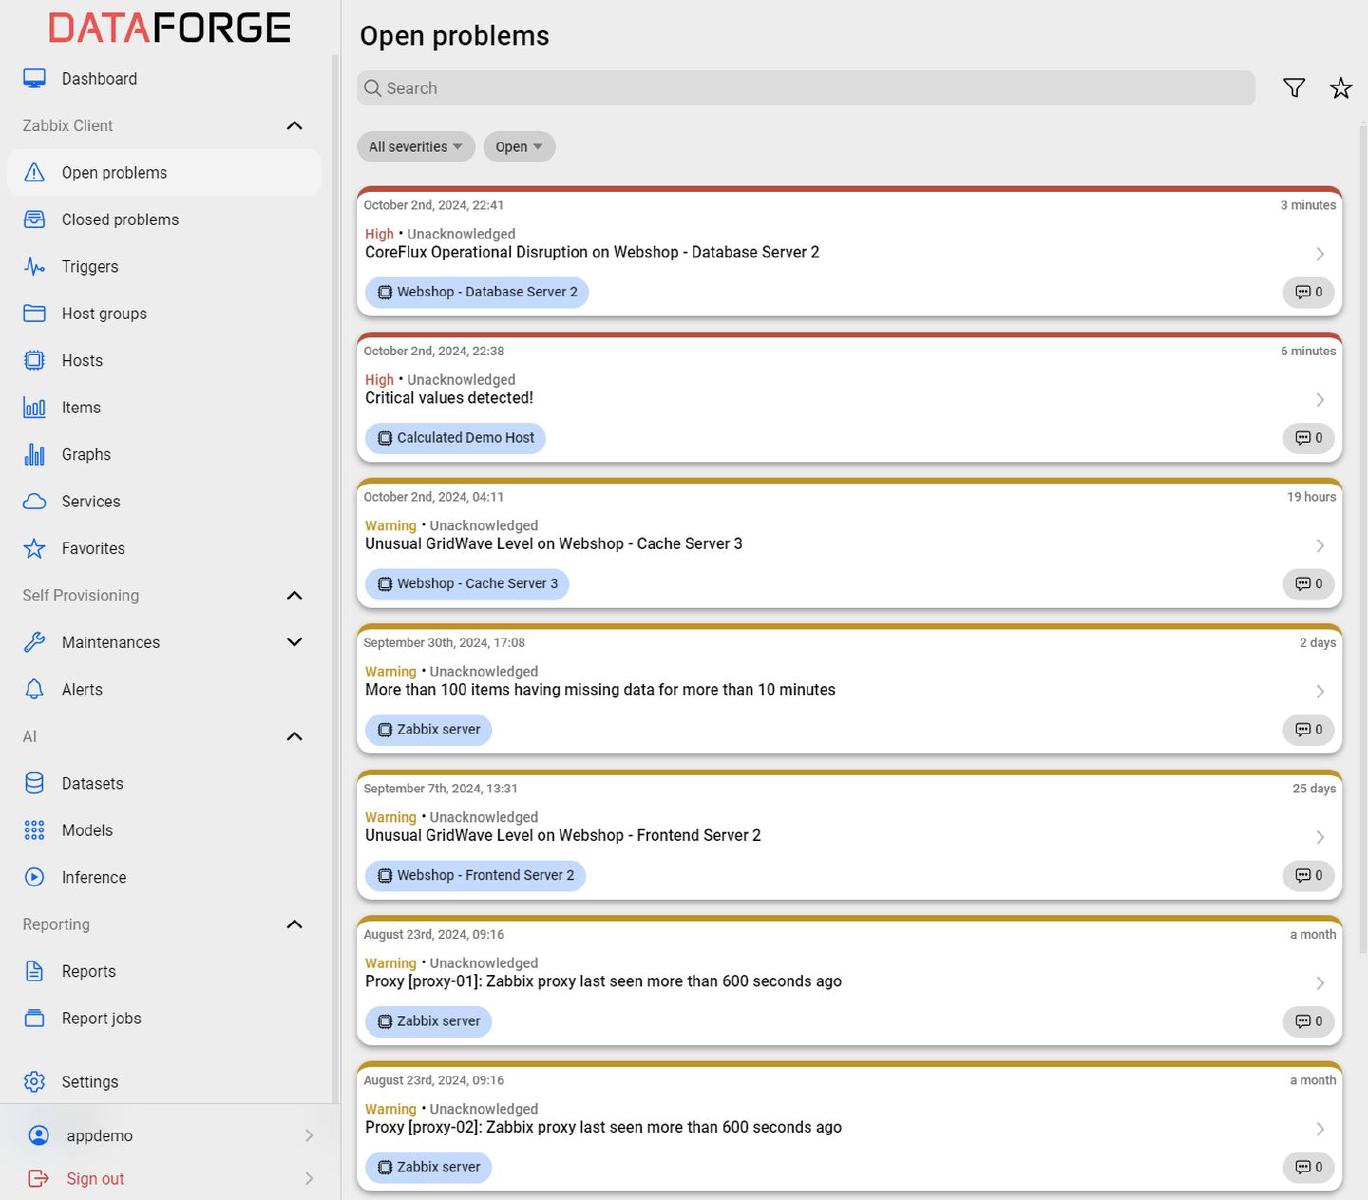Open the All severities dropdown
The height and width of the screenshot is (1200, 1368).
(x=415, y=147)
